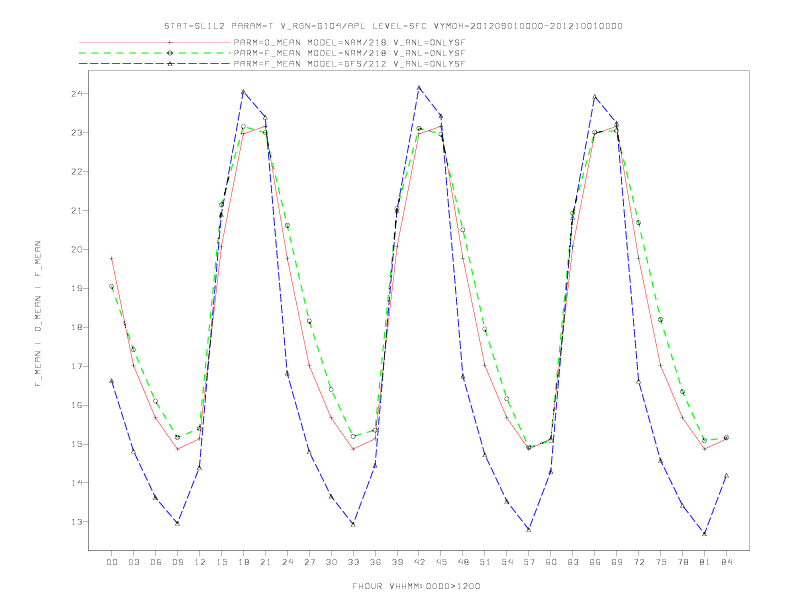Click x-axis forecast hour label 78
Viewport: 792px width, 612px height.
point(682,562)
